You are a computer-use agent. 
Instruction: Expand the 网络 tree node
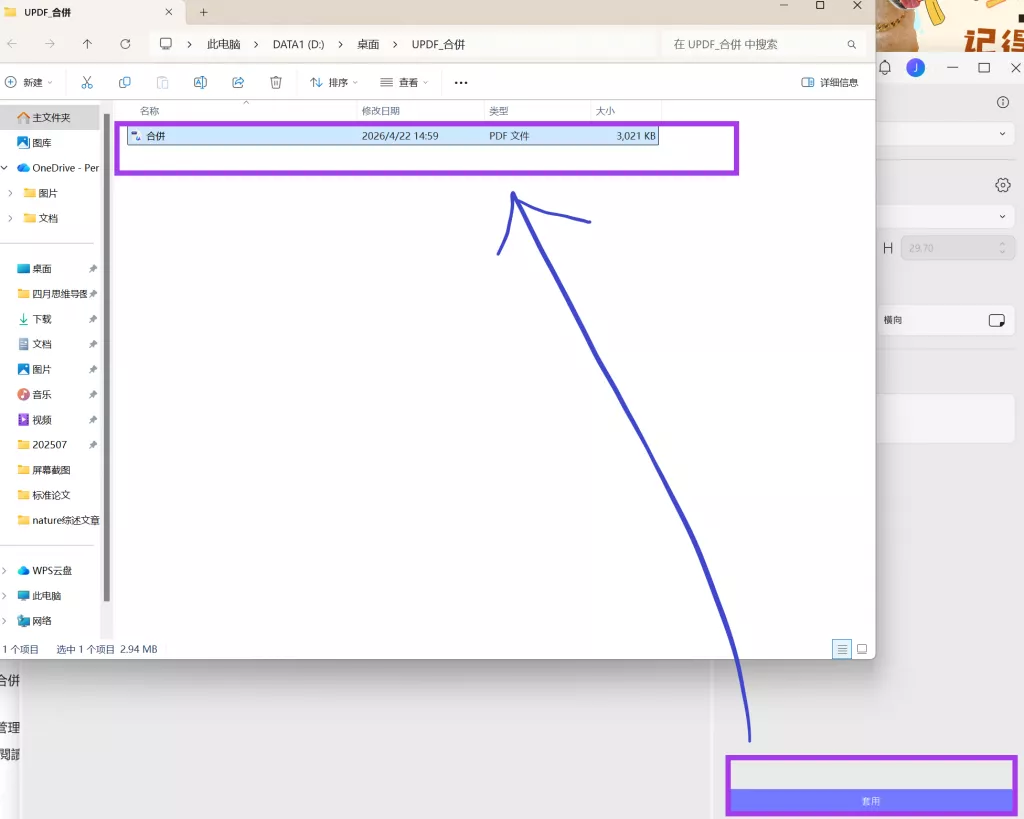pos(5,620)
